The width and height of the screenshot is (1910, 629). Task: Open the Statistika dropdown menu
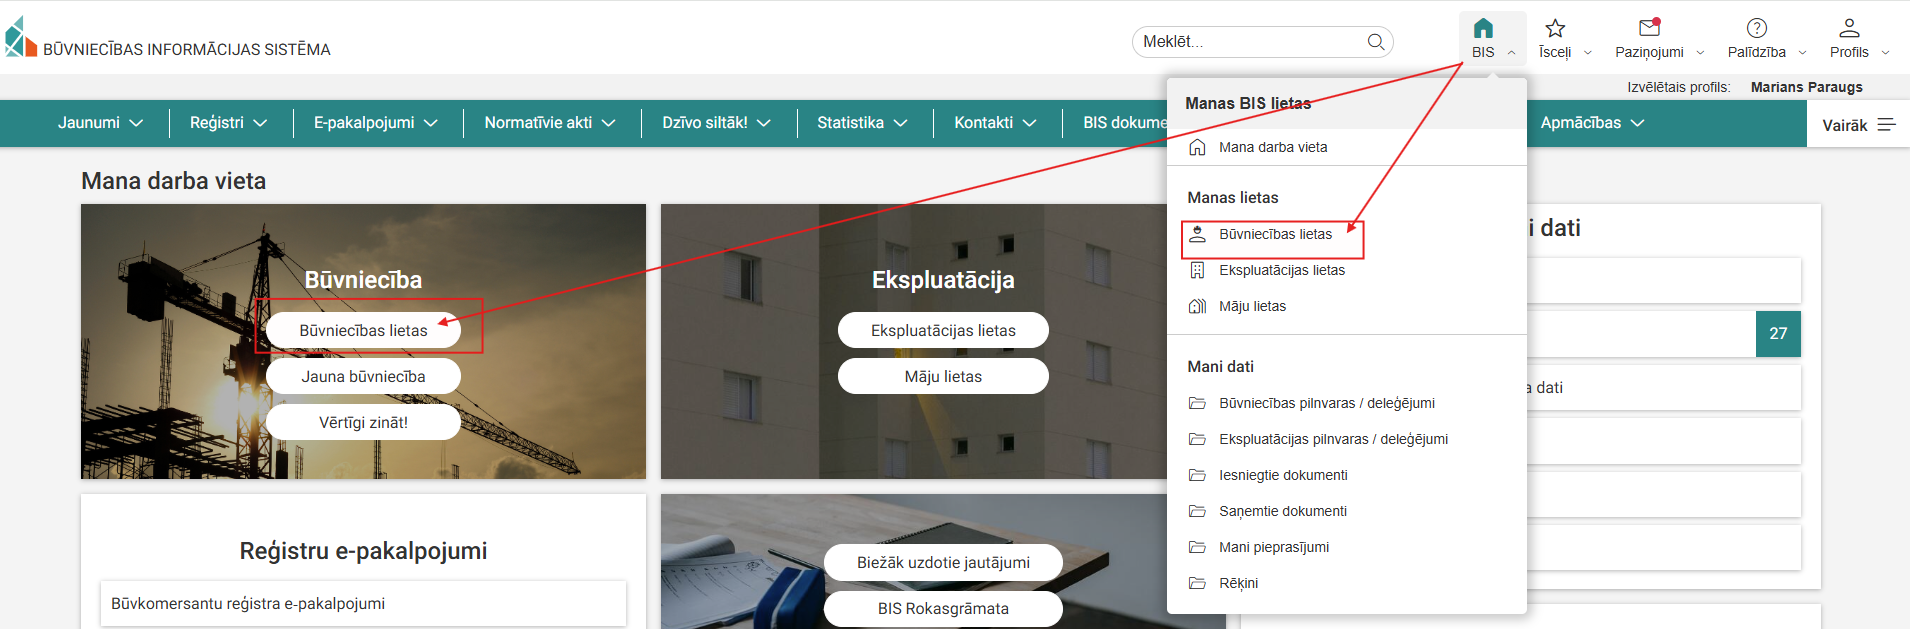pyautogui.click(x=862, y=123)
